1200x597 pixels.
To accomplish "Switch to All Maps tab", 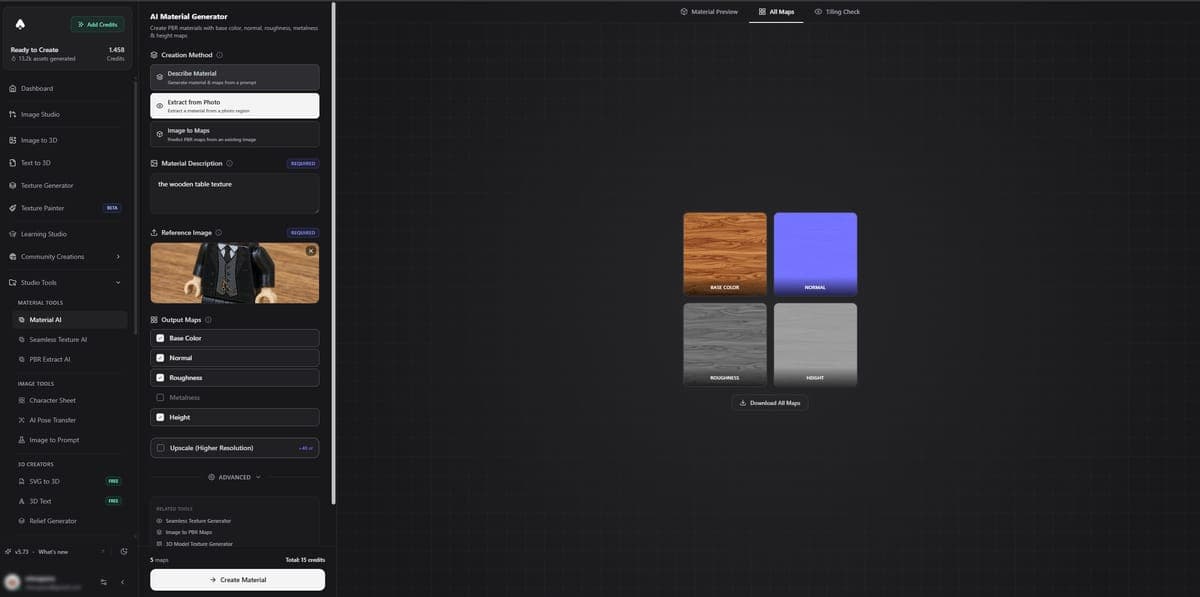I will 776,12.
